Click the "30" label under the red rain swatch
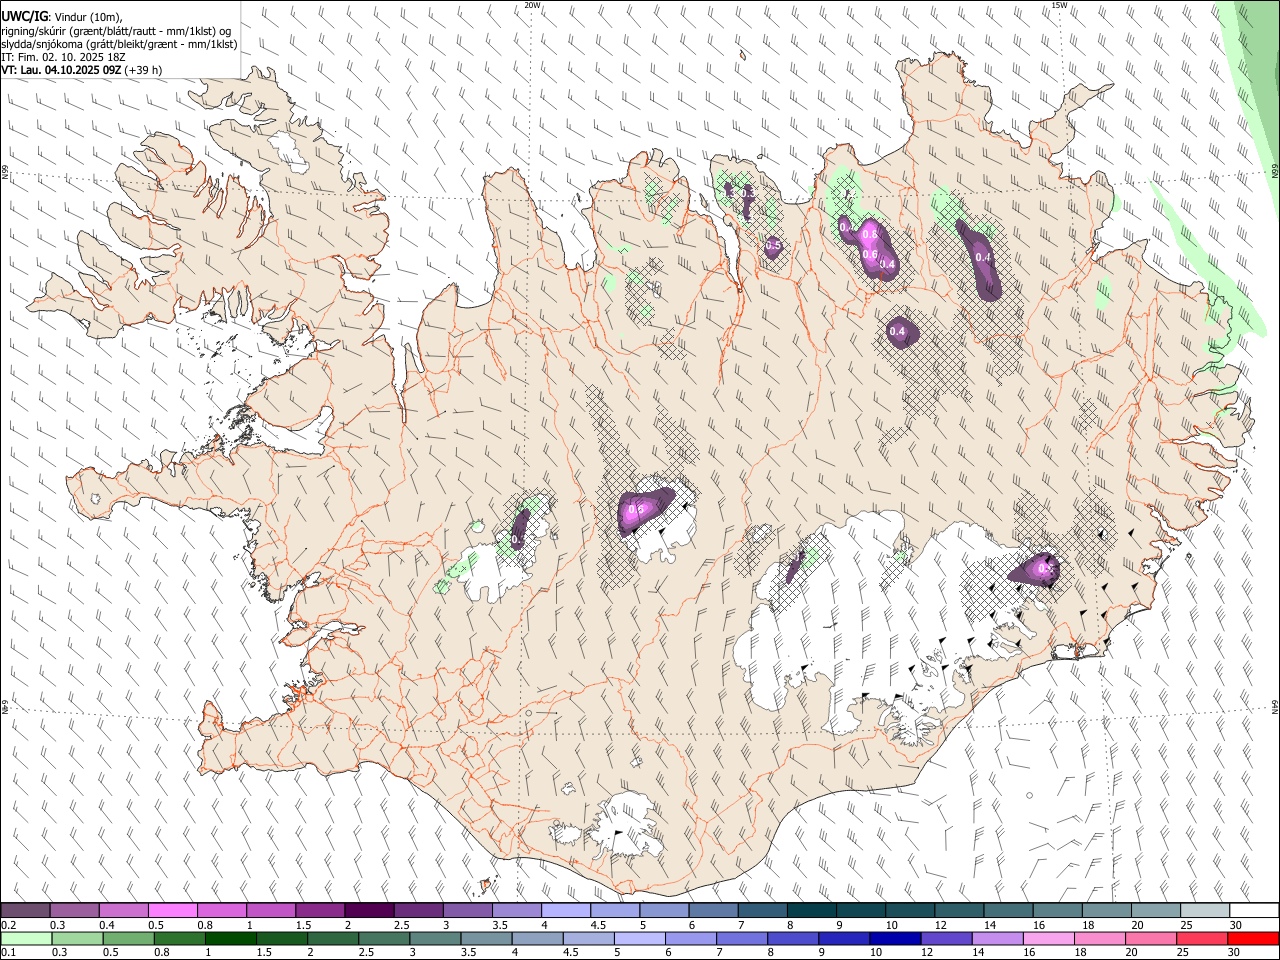Viewport: 1280px width, 960px height. 1234,953
